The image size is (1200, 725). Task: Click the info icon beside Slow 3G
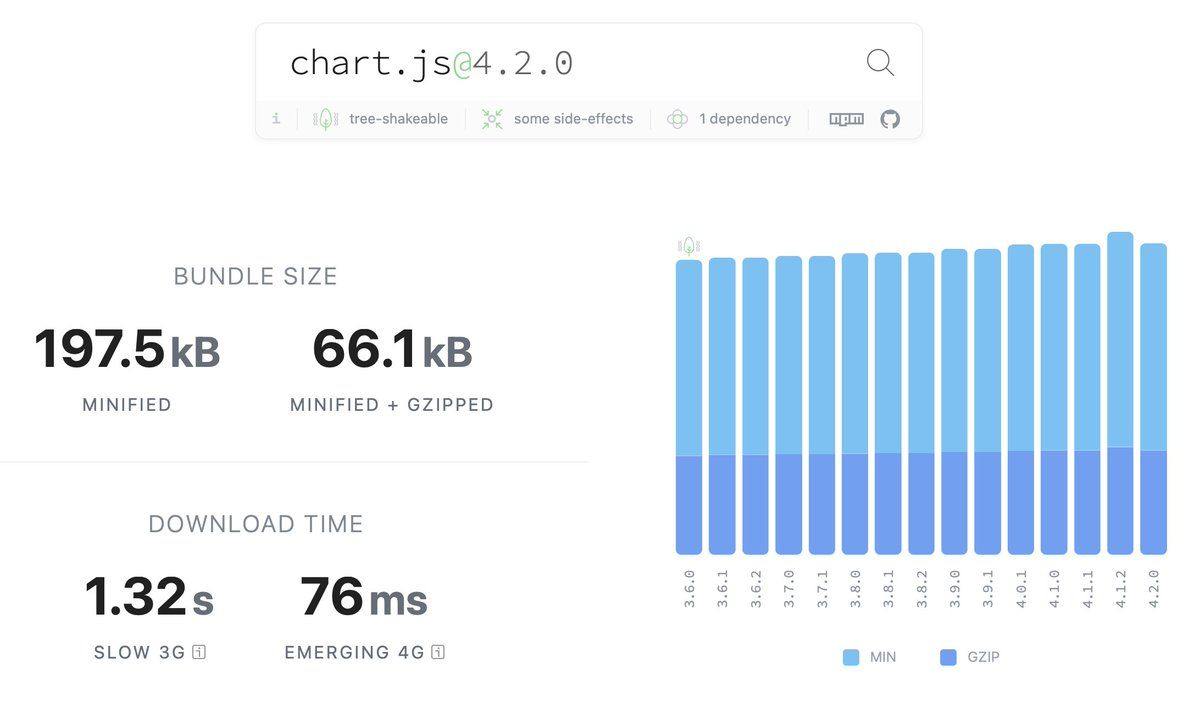coord(199,653)
